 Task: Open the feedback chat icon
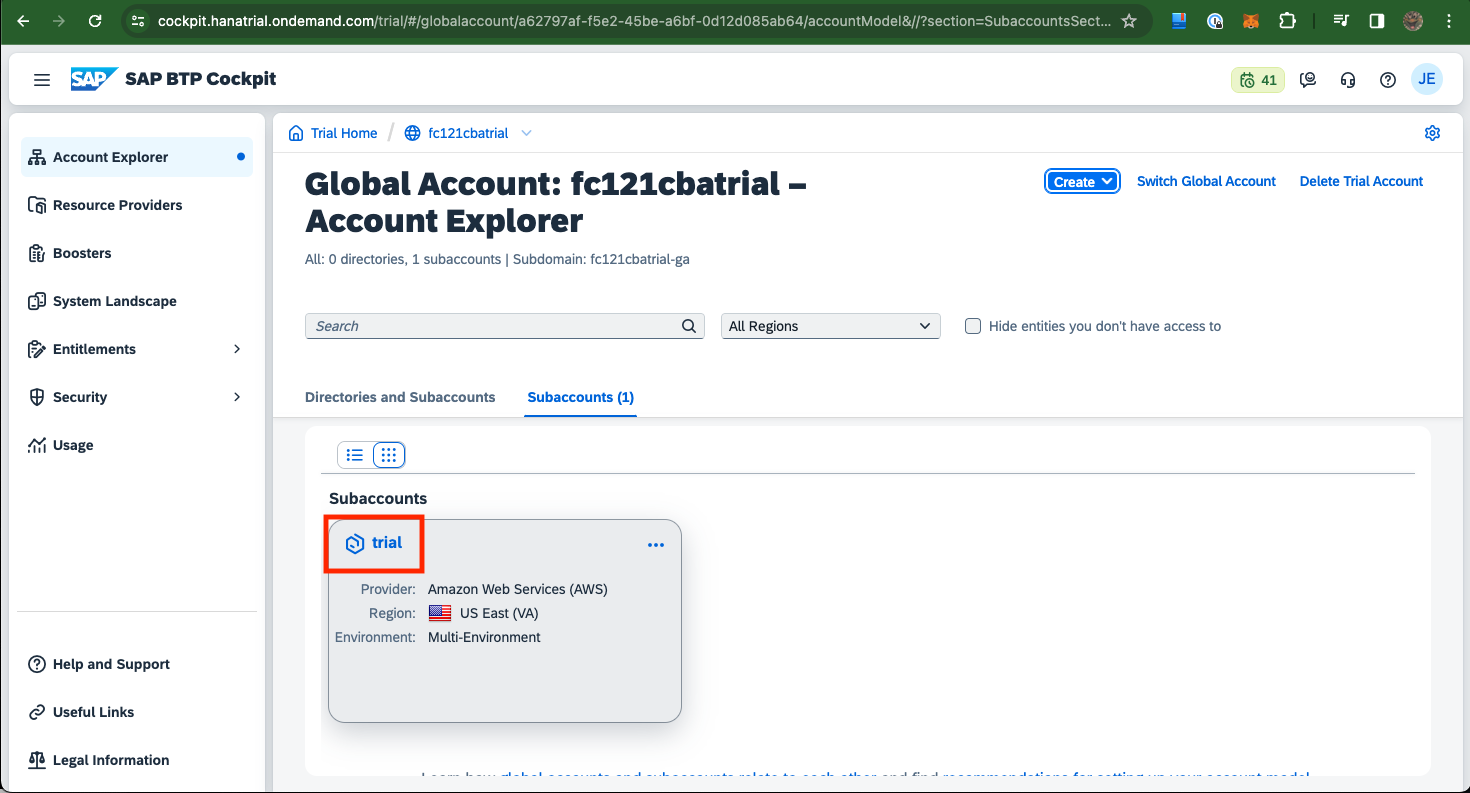pos(1308,80)
